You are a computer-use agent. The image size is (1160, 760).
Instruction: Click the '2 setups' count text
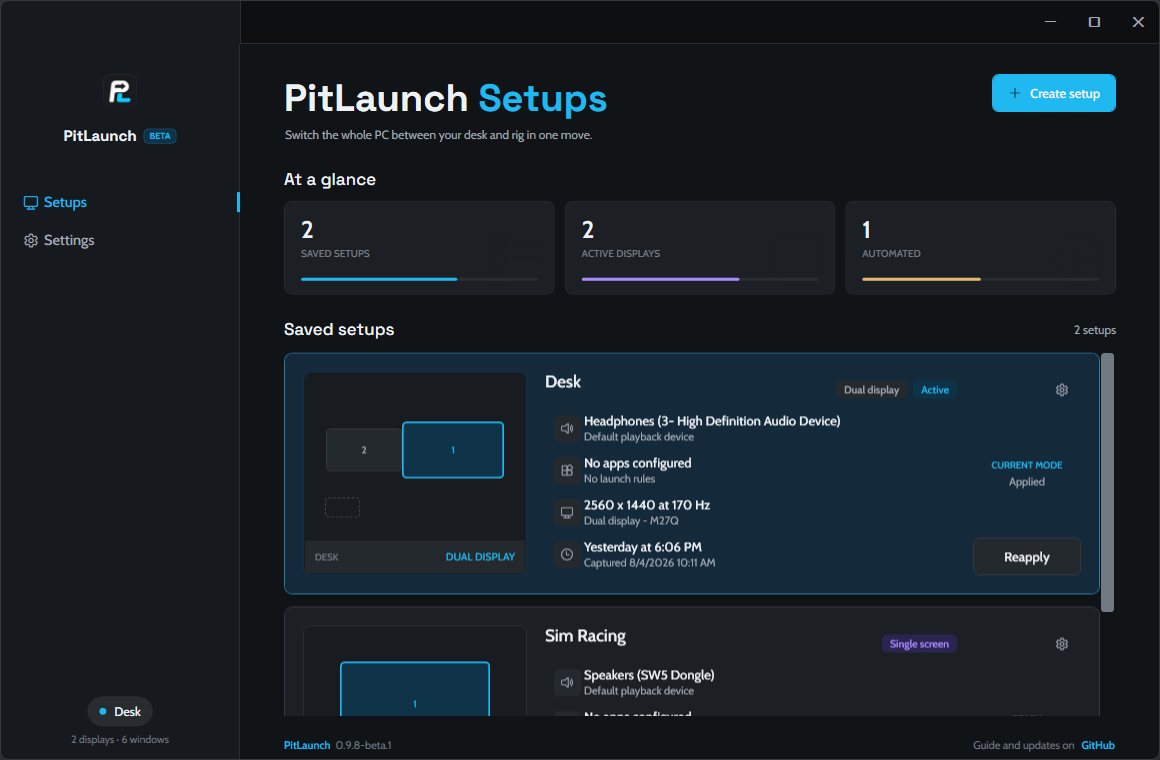pos(1095,330)
